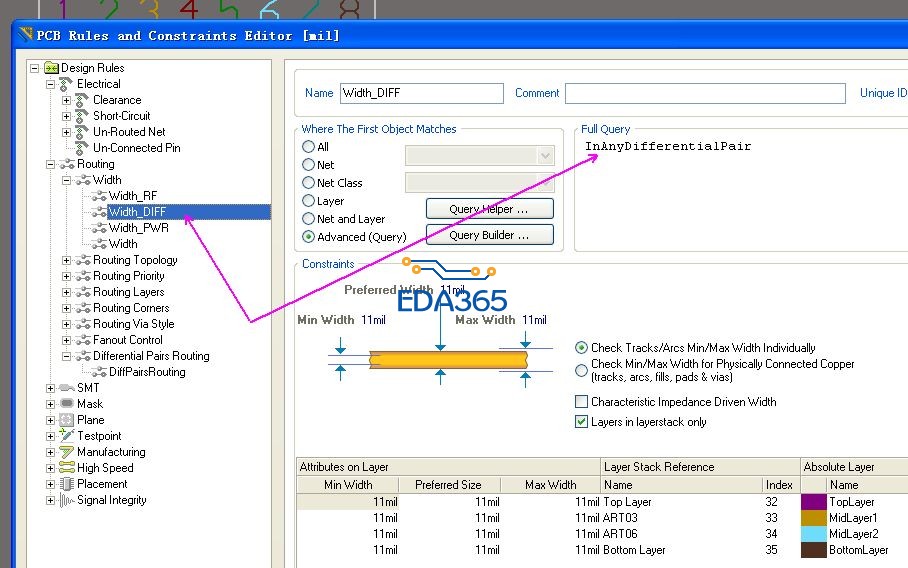
Task: Click the DiffPairsRouting rule icon
Action: [x=99, y=372]
